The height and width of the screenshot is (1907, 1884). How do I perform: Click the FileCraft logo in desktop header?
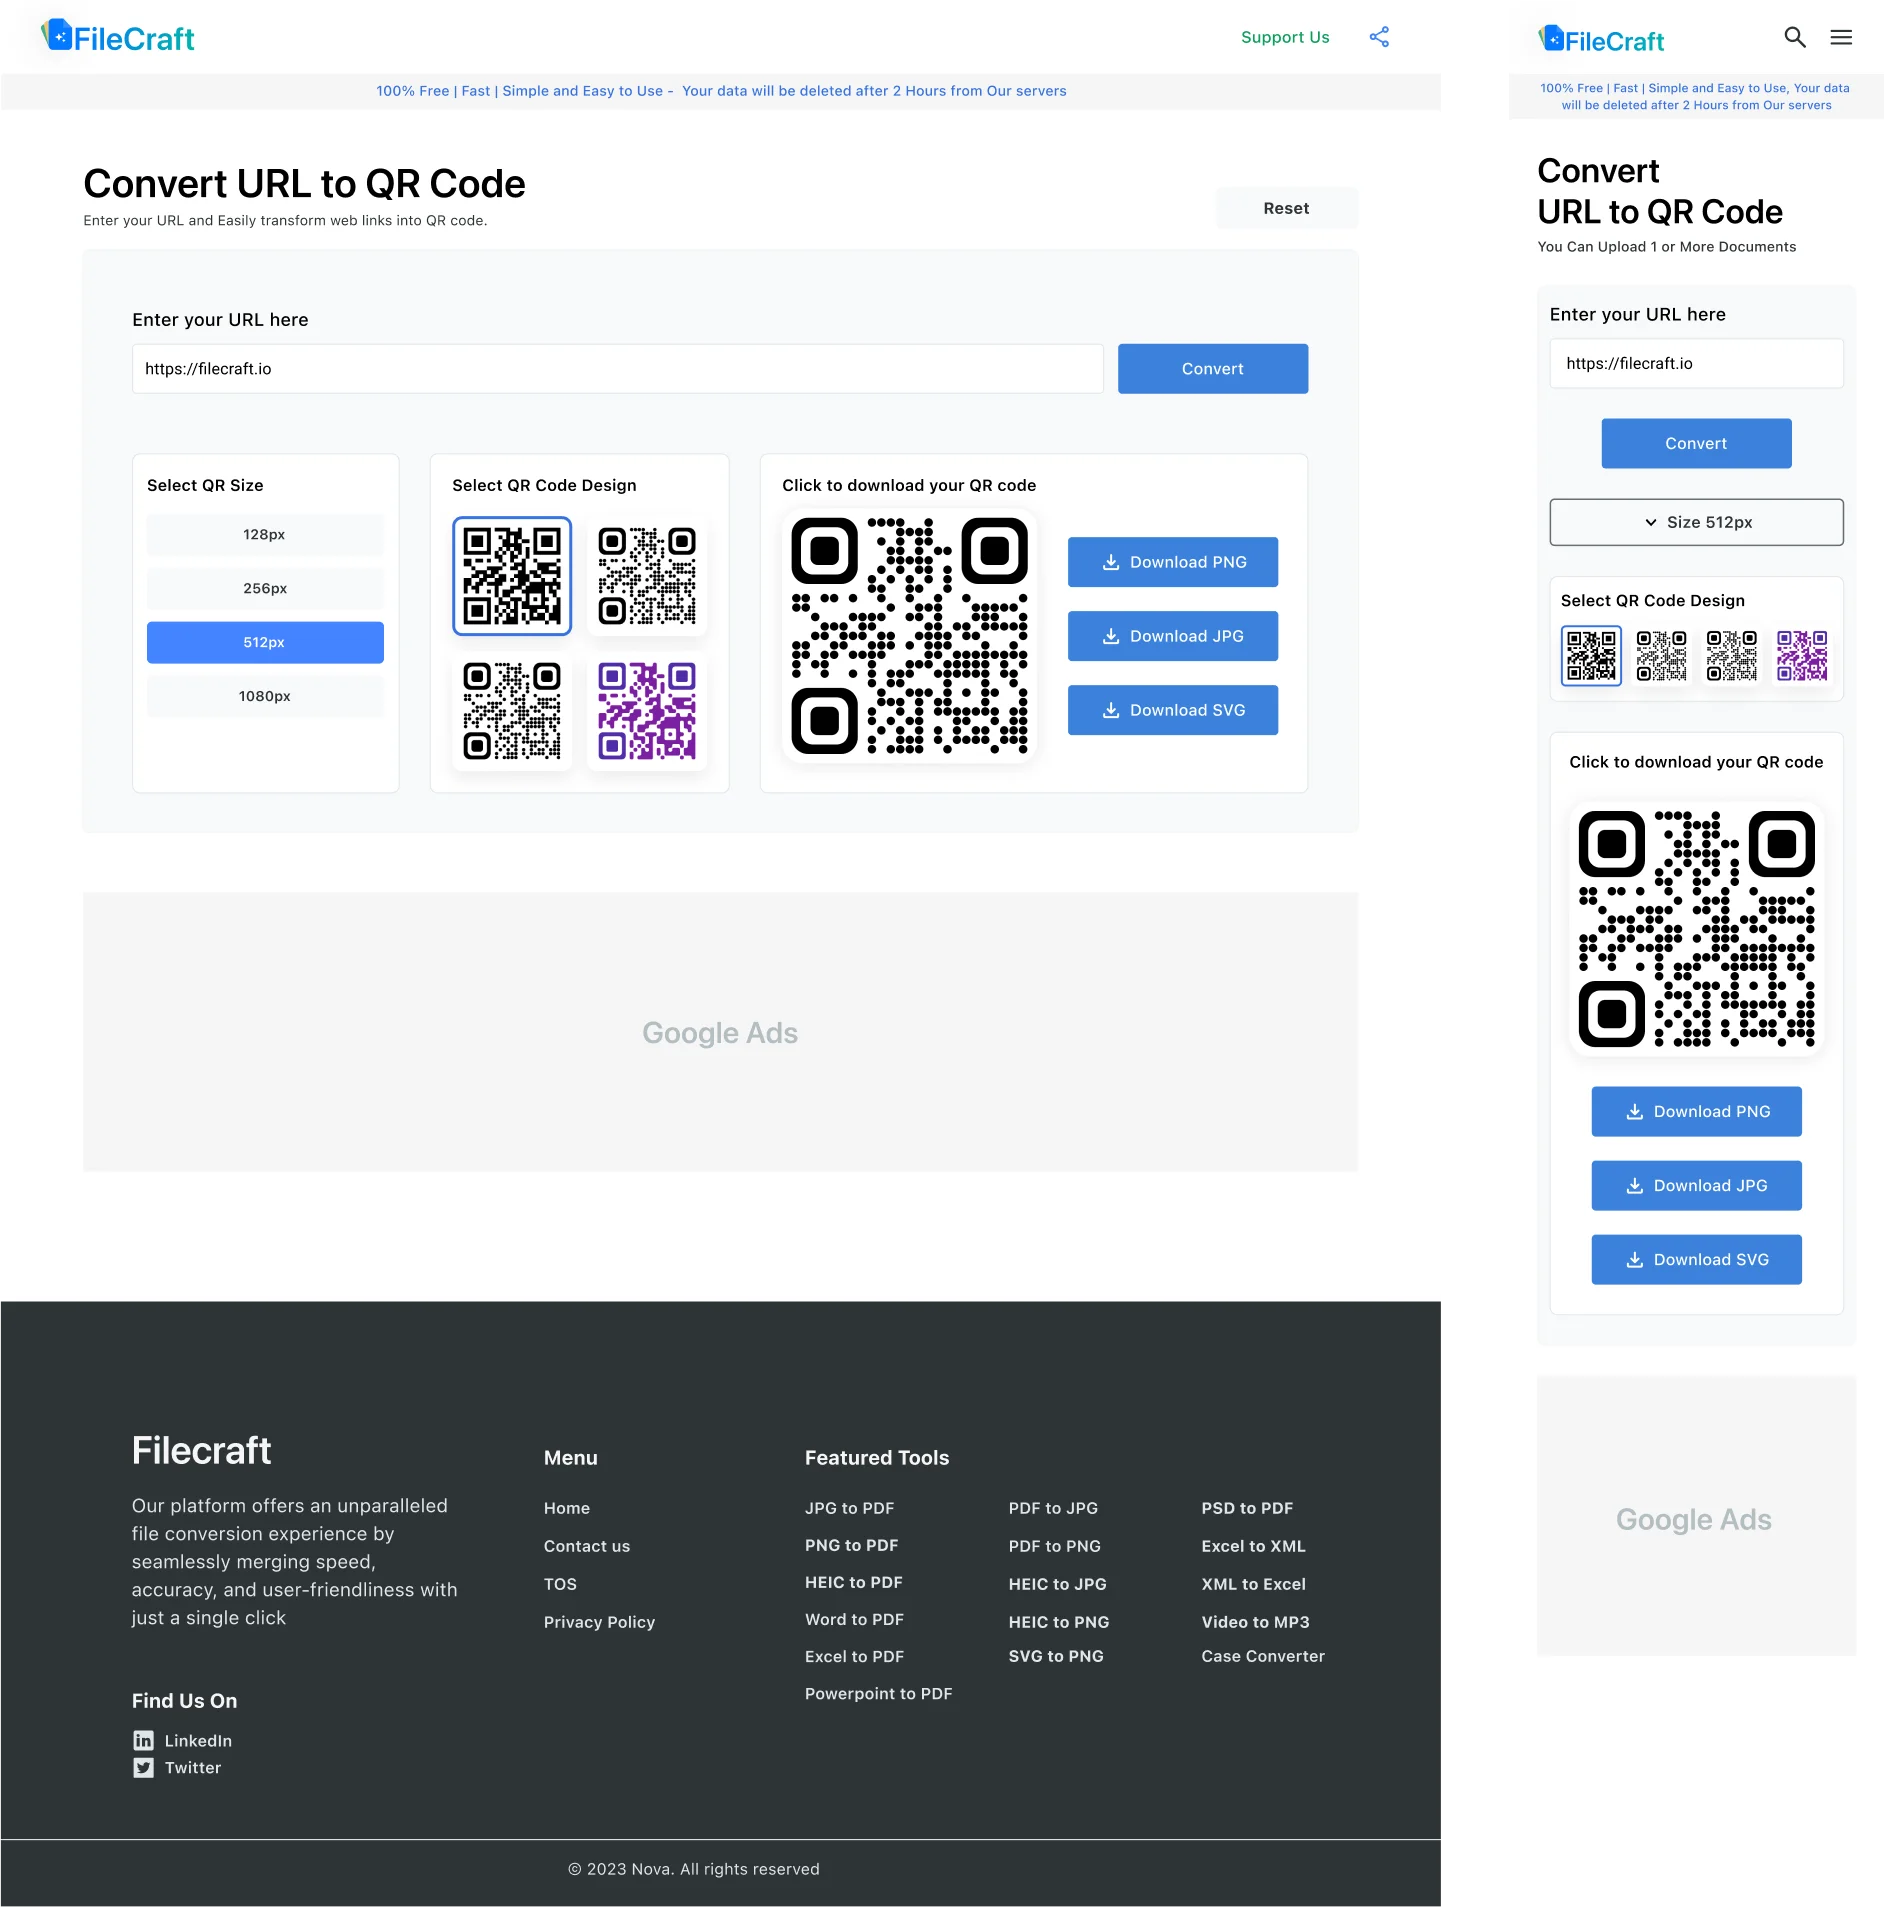point(118,38)
